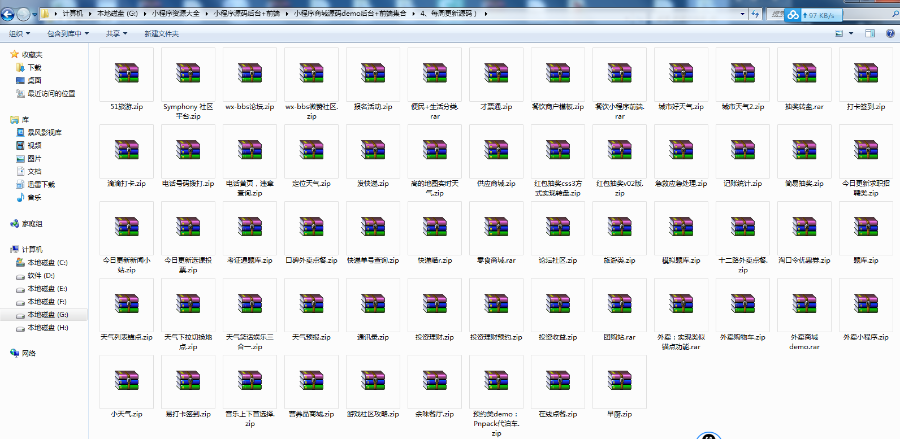Go back with the Back arrow button
900x439 pixels.
tap(9, 14)
